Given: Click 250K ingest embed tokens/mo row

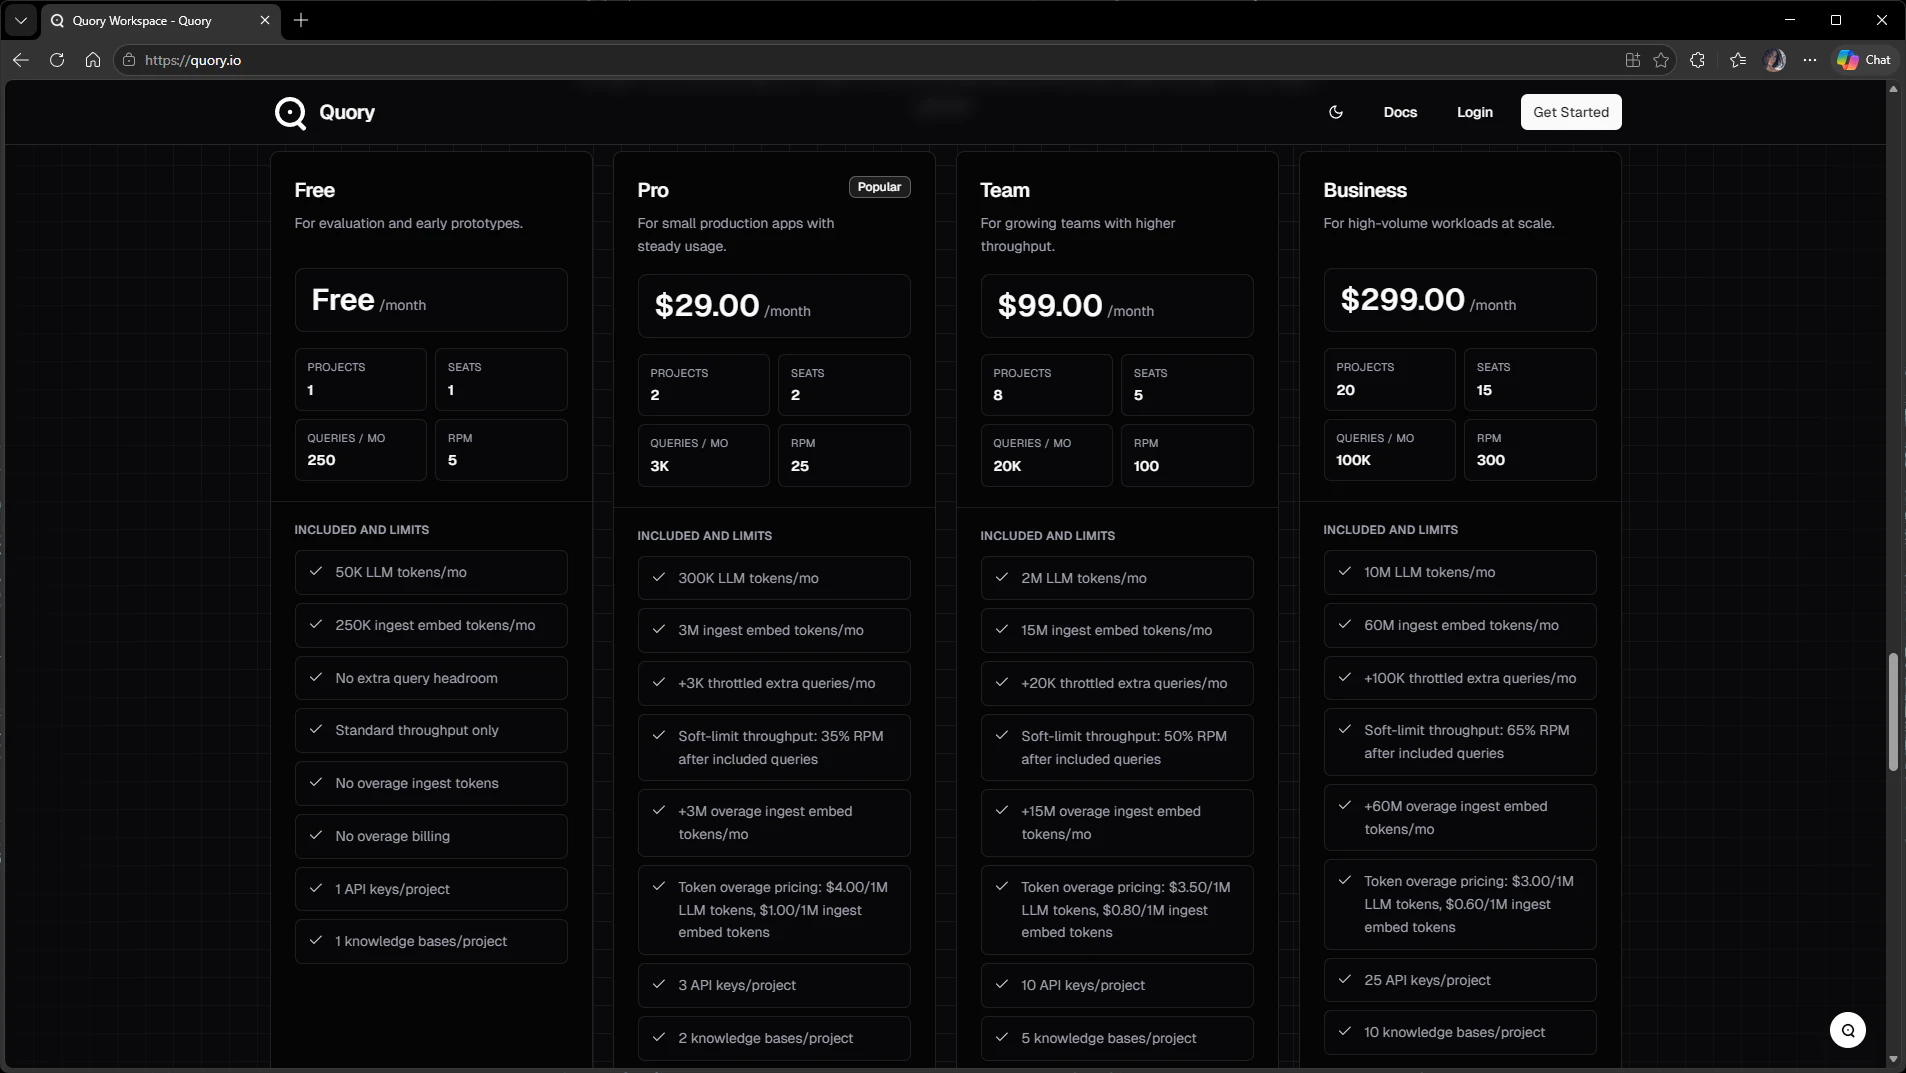Looking at the screenshot, I should tap(431, 625).
